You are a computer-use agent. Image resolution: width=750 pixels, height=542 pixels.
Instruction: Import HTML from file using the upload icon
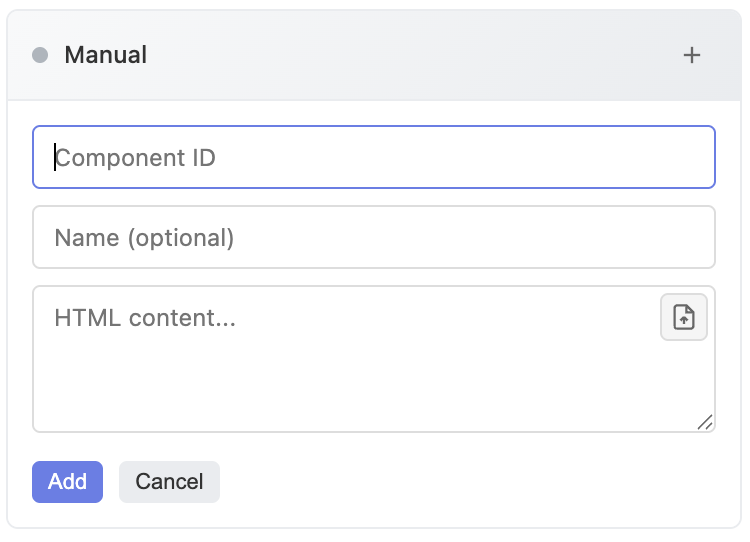point(684,318)
